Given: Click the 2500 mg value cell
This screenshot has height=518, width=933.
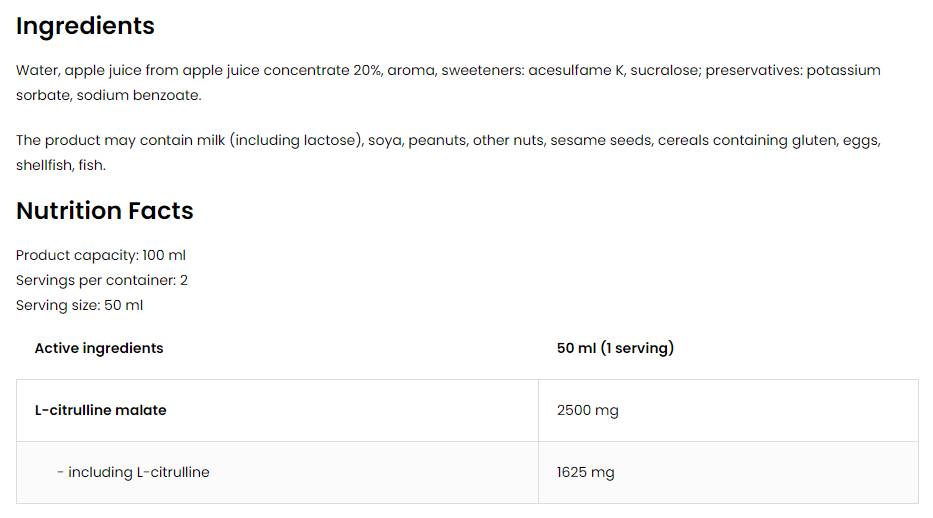Looking at the screenshot, I should point(587,410).
